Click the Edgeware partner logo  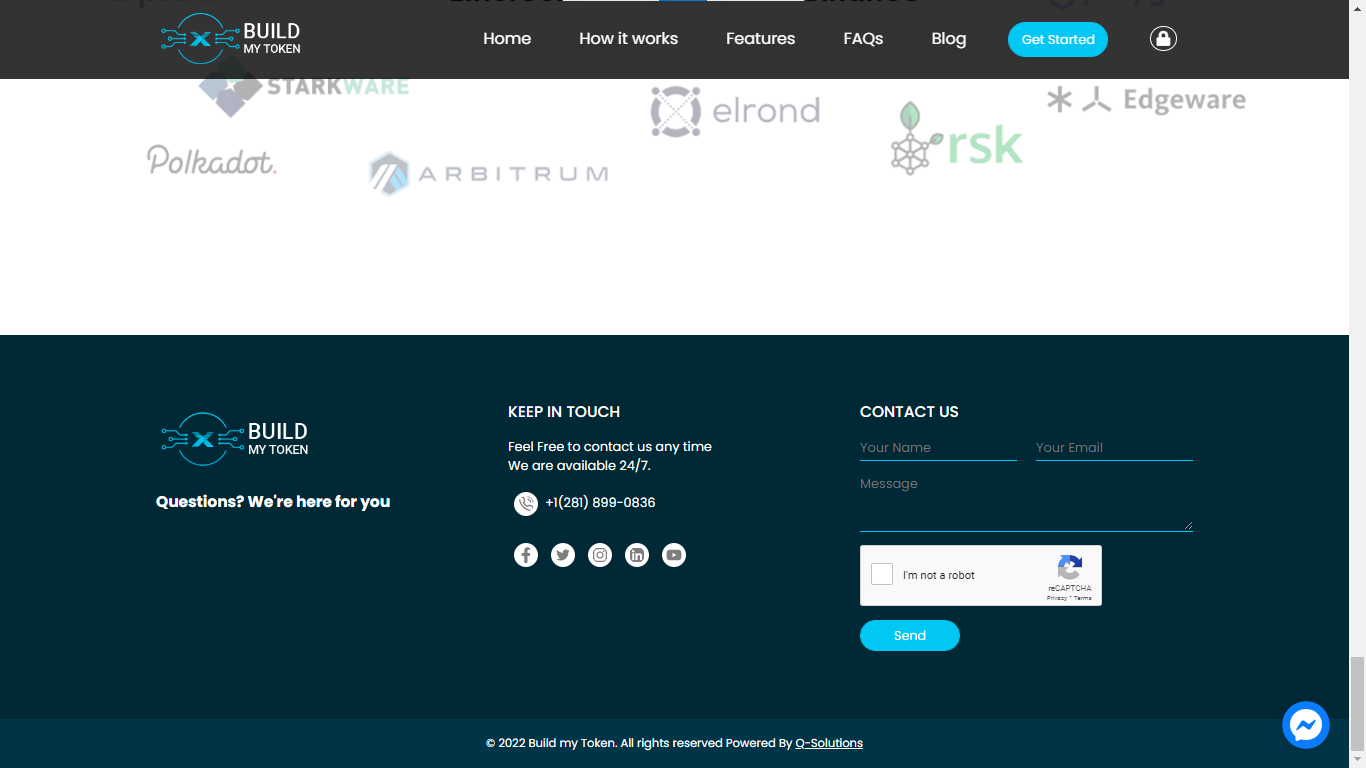coord(1146,100)
